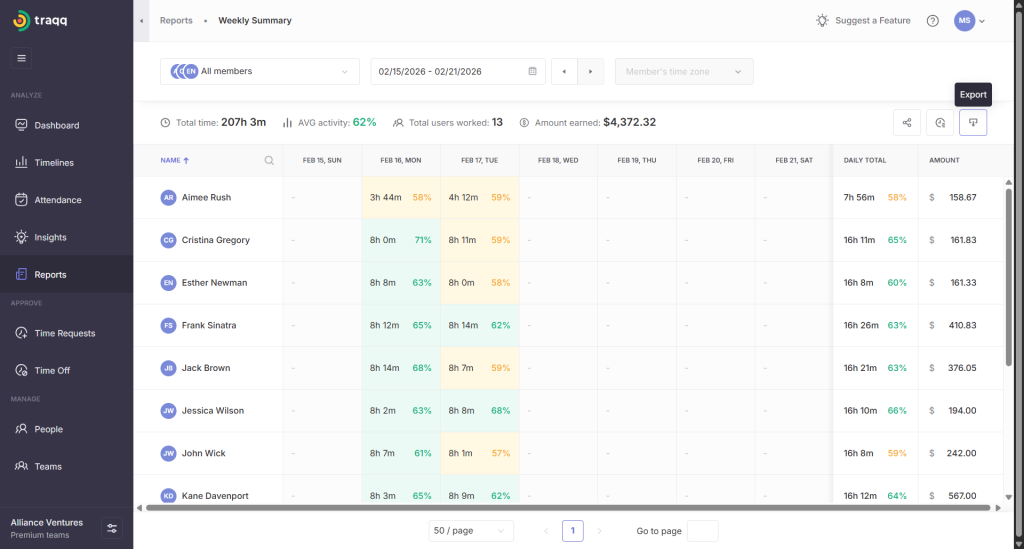The height and width of the screenshot is (549, 1024).
Task: Click the hamburger menu icon in sidebar
Action: point(22,57)
